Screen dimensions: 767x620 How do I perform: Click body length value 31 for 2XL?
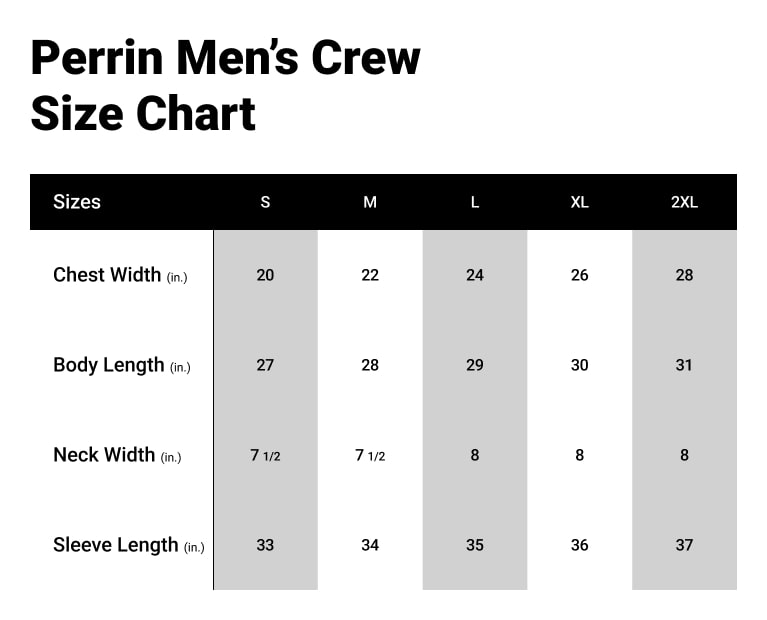[684, 365]
